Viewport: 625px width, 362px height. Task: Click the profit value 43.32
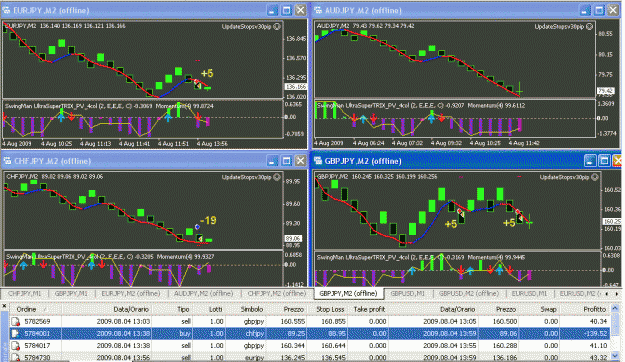[598, 358]
